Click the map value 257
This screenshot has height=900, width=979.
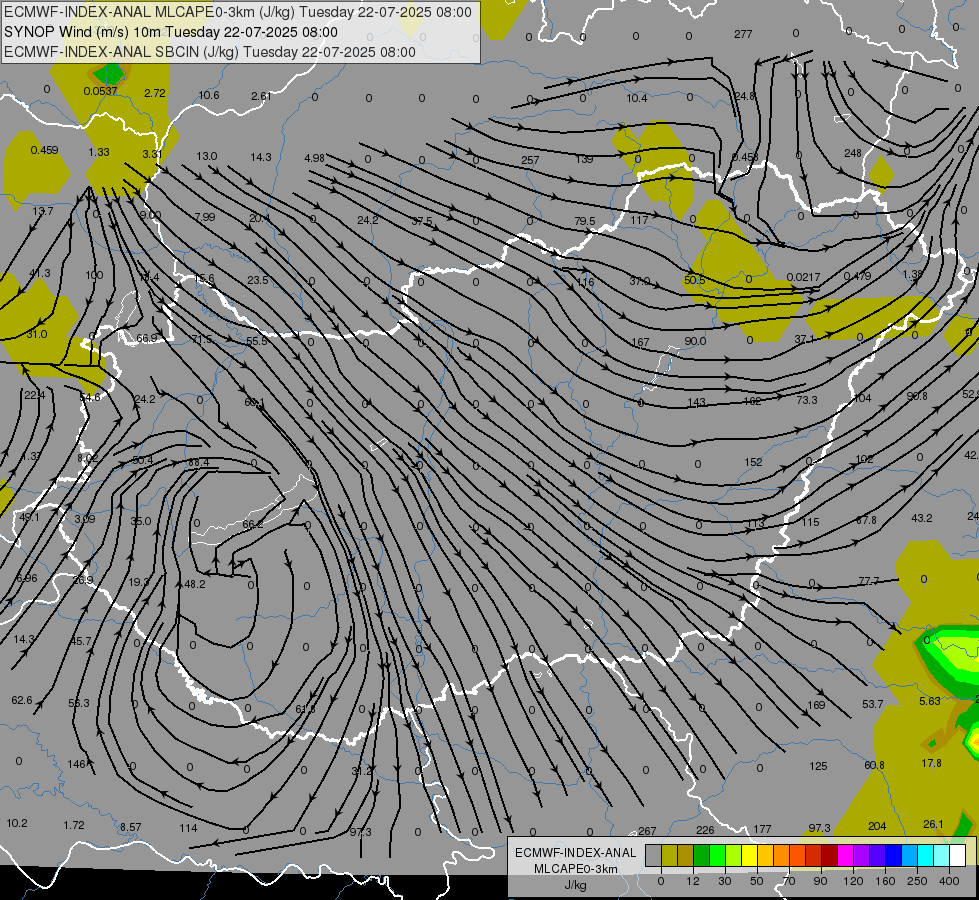530,160
